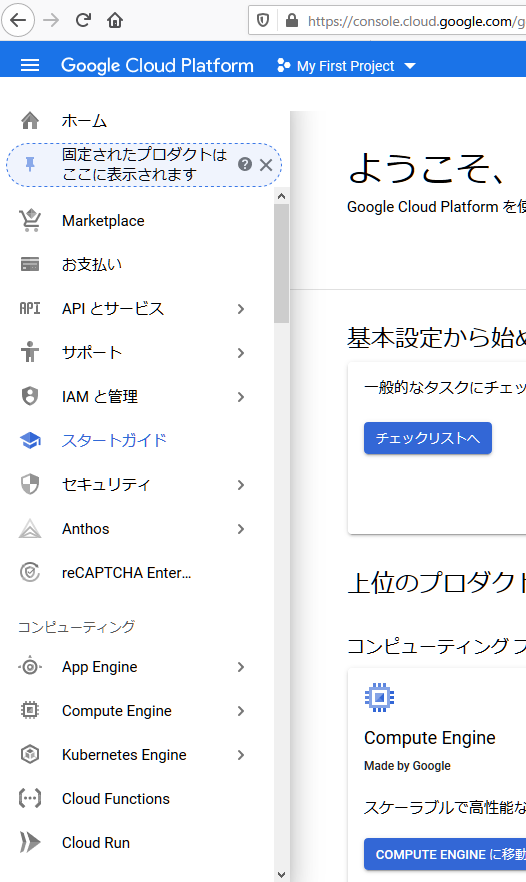Click the IAM と管理 shield icon
526x882 pixels.
30,396
